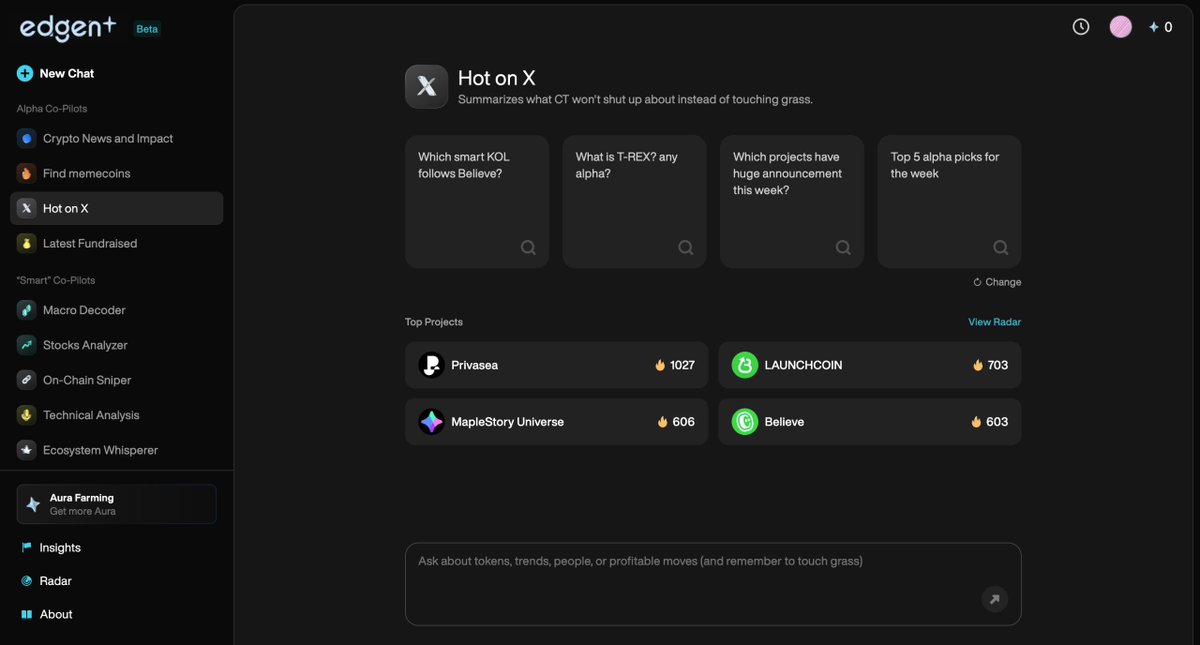Image resolution: width=1200 pixels, height=645 pixels.
Task: Select Stocks Analyzer co-pilot
Action: [x=116, y=345]
